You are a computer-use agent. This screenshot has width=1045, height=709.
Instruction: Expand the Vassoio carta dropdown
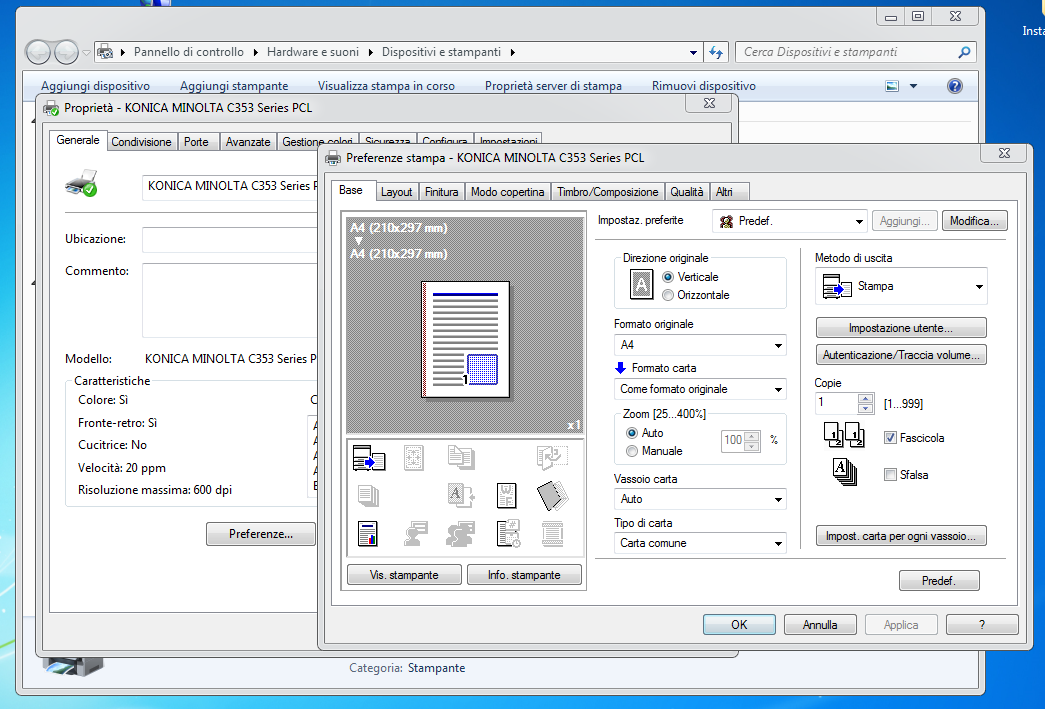point(700,499)
